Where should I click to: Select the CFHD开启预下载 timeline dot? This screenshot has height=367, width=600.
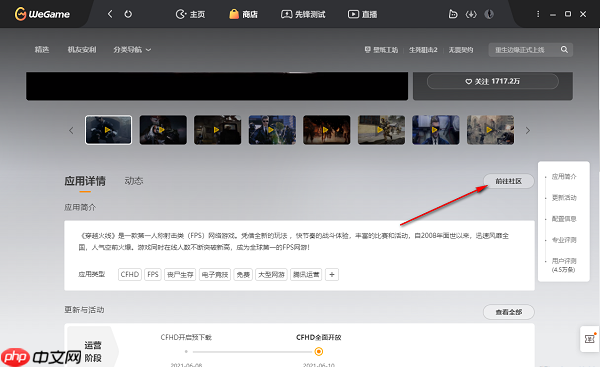tap(186, 351)
